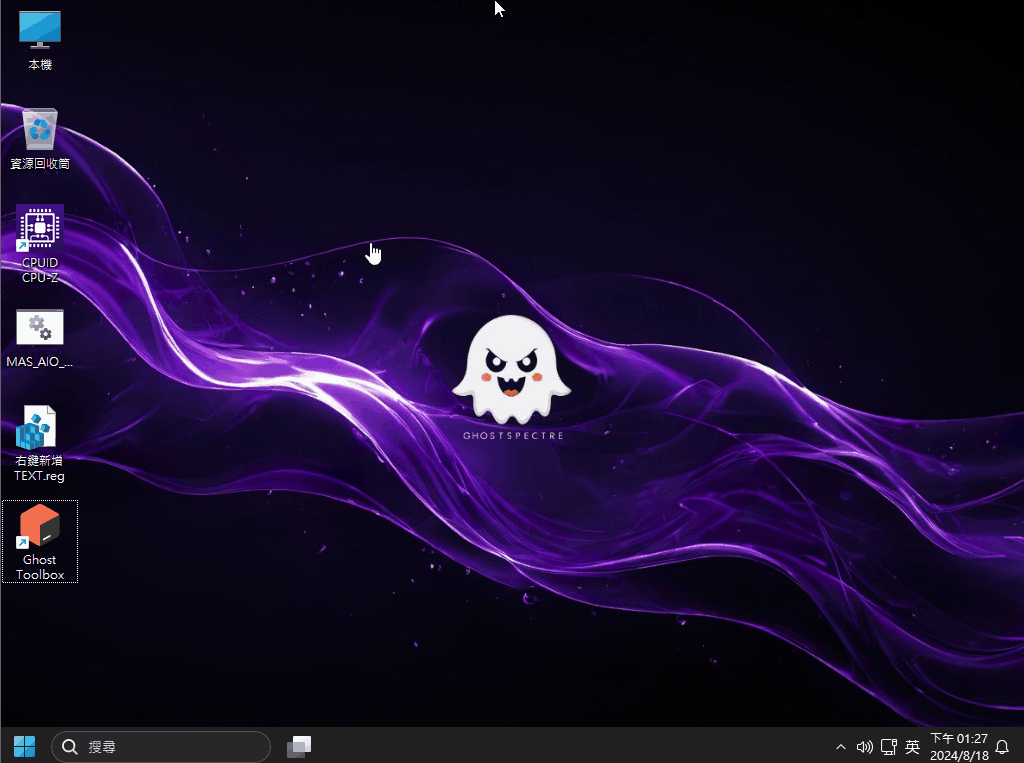
Task: Open the Windows Start menu
Action: [24, 746]
